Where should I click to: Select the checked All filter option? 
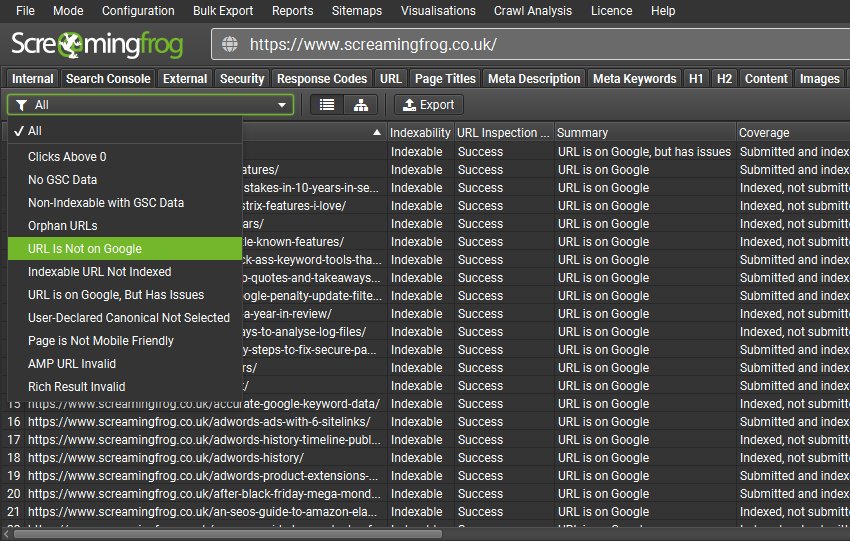(x=125, y=131)
